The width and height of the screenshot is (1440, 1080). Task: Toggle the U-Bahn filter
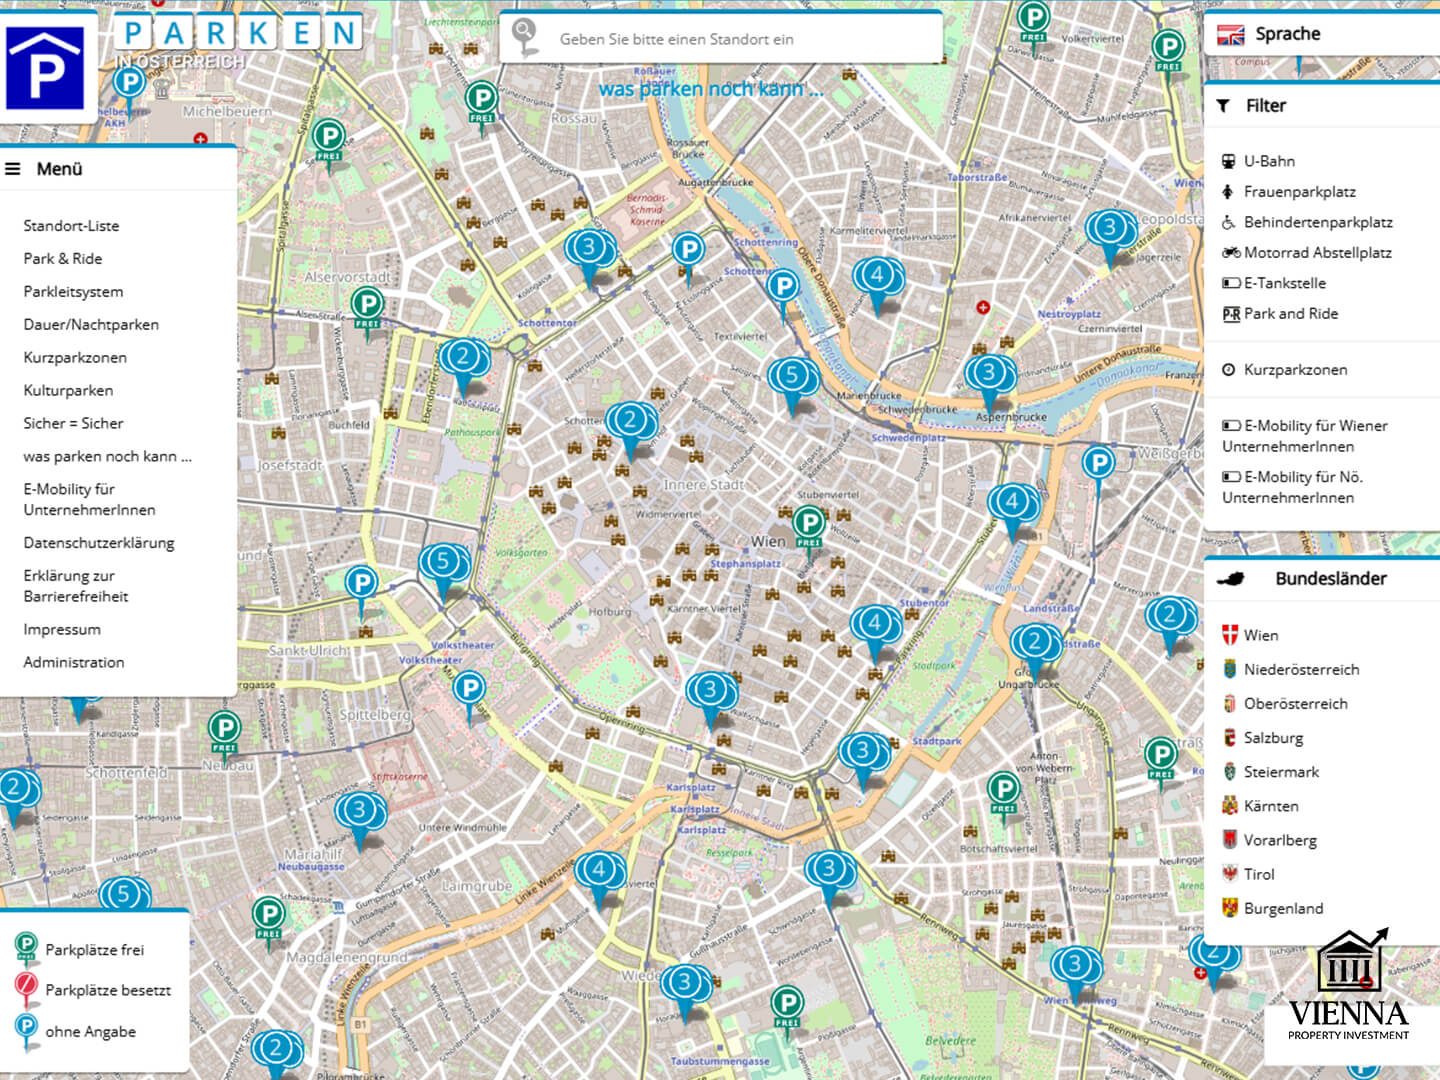[1269, 161]
